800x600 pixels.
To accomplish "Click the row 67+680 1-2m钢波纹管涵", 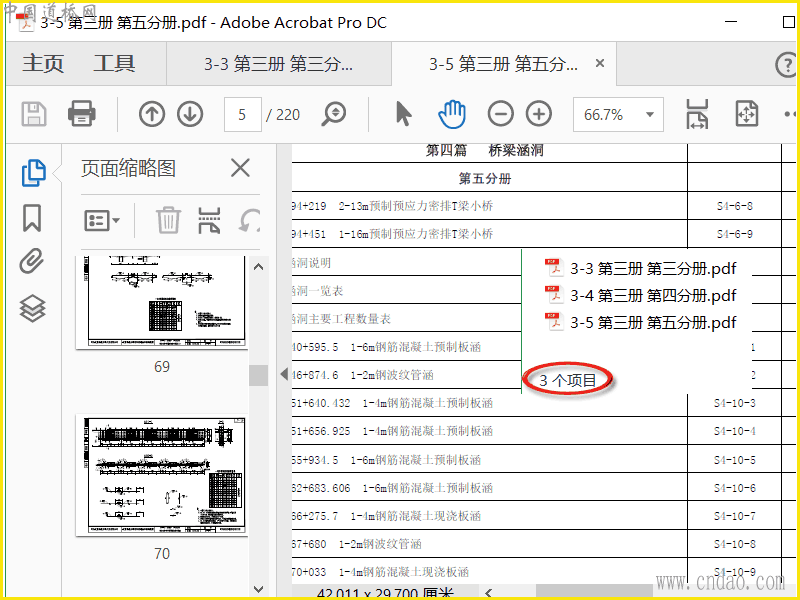I will [x=490, y=544].
